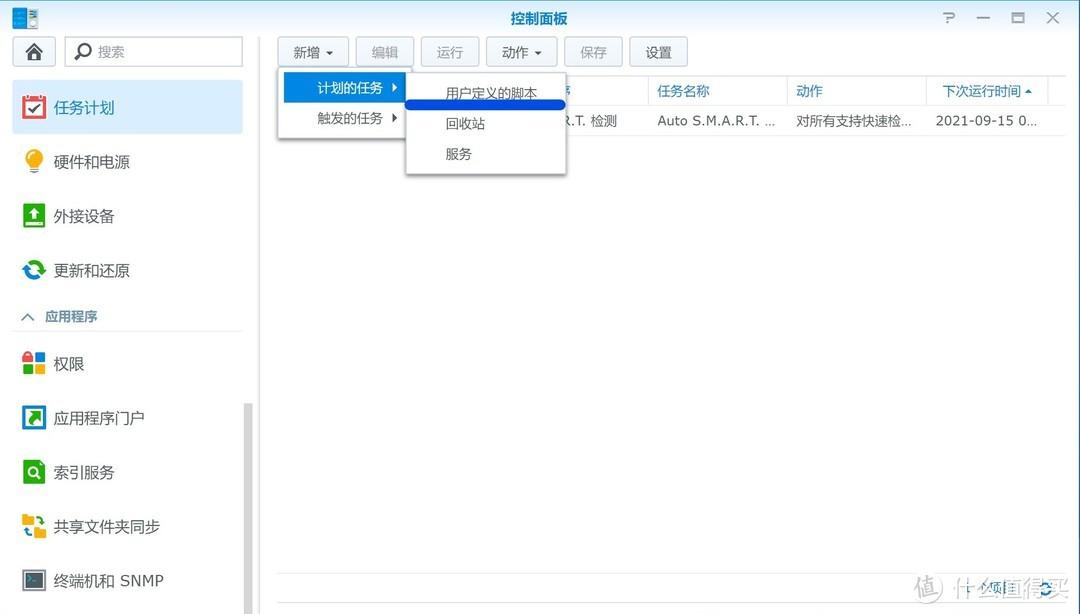Refresh the task list
The width and height of the screenshot is (1080, 614).
pyautogui.click(x=1046, y=589)
